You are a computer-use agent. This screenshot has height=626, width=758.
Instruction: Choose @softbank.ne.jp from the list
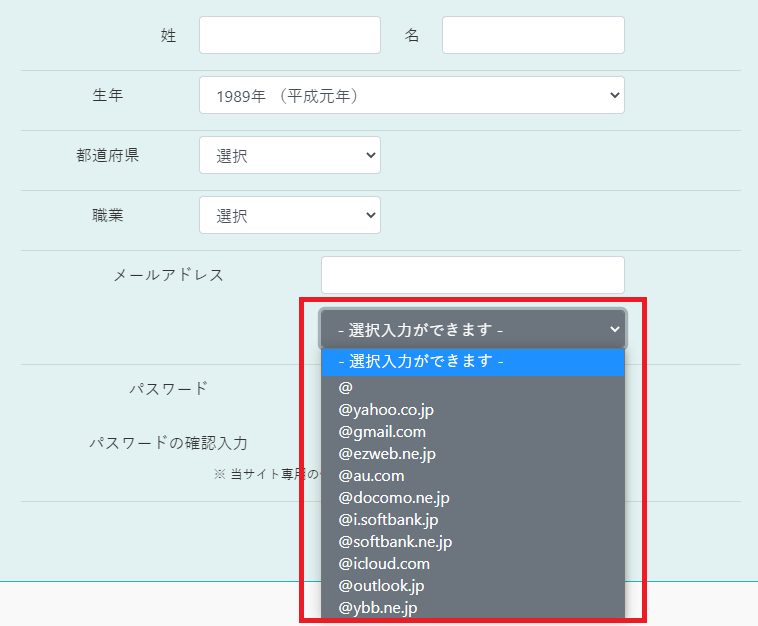pos(473,541)
